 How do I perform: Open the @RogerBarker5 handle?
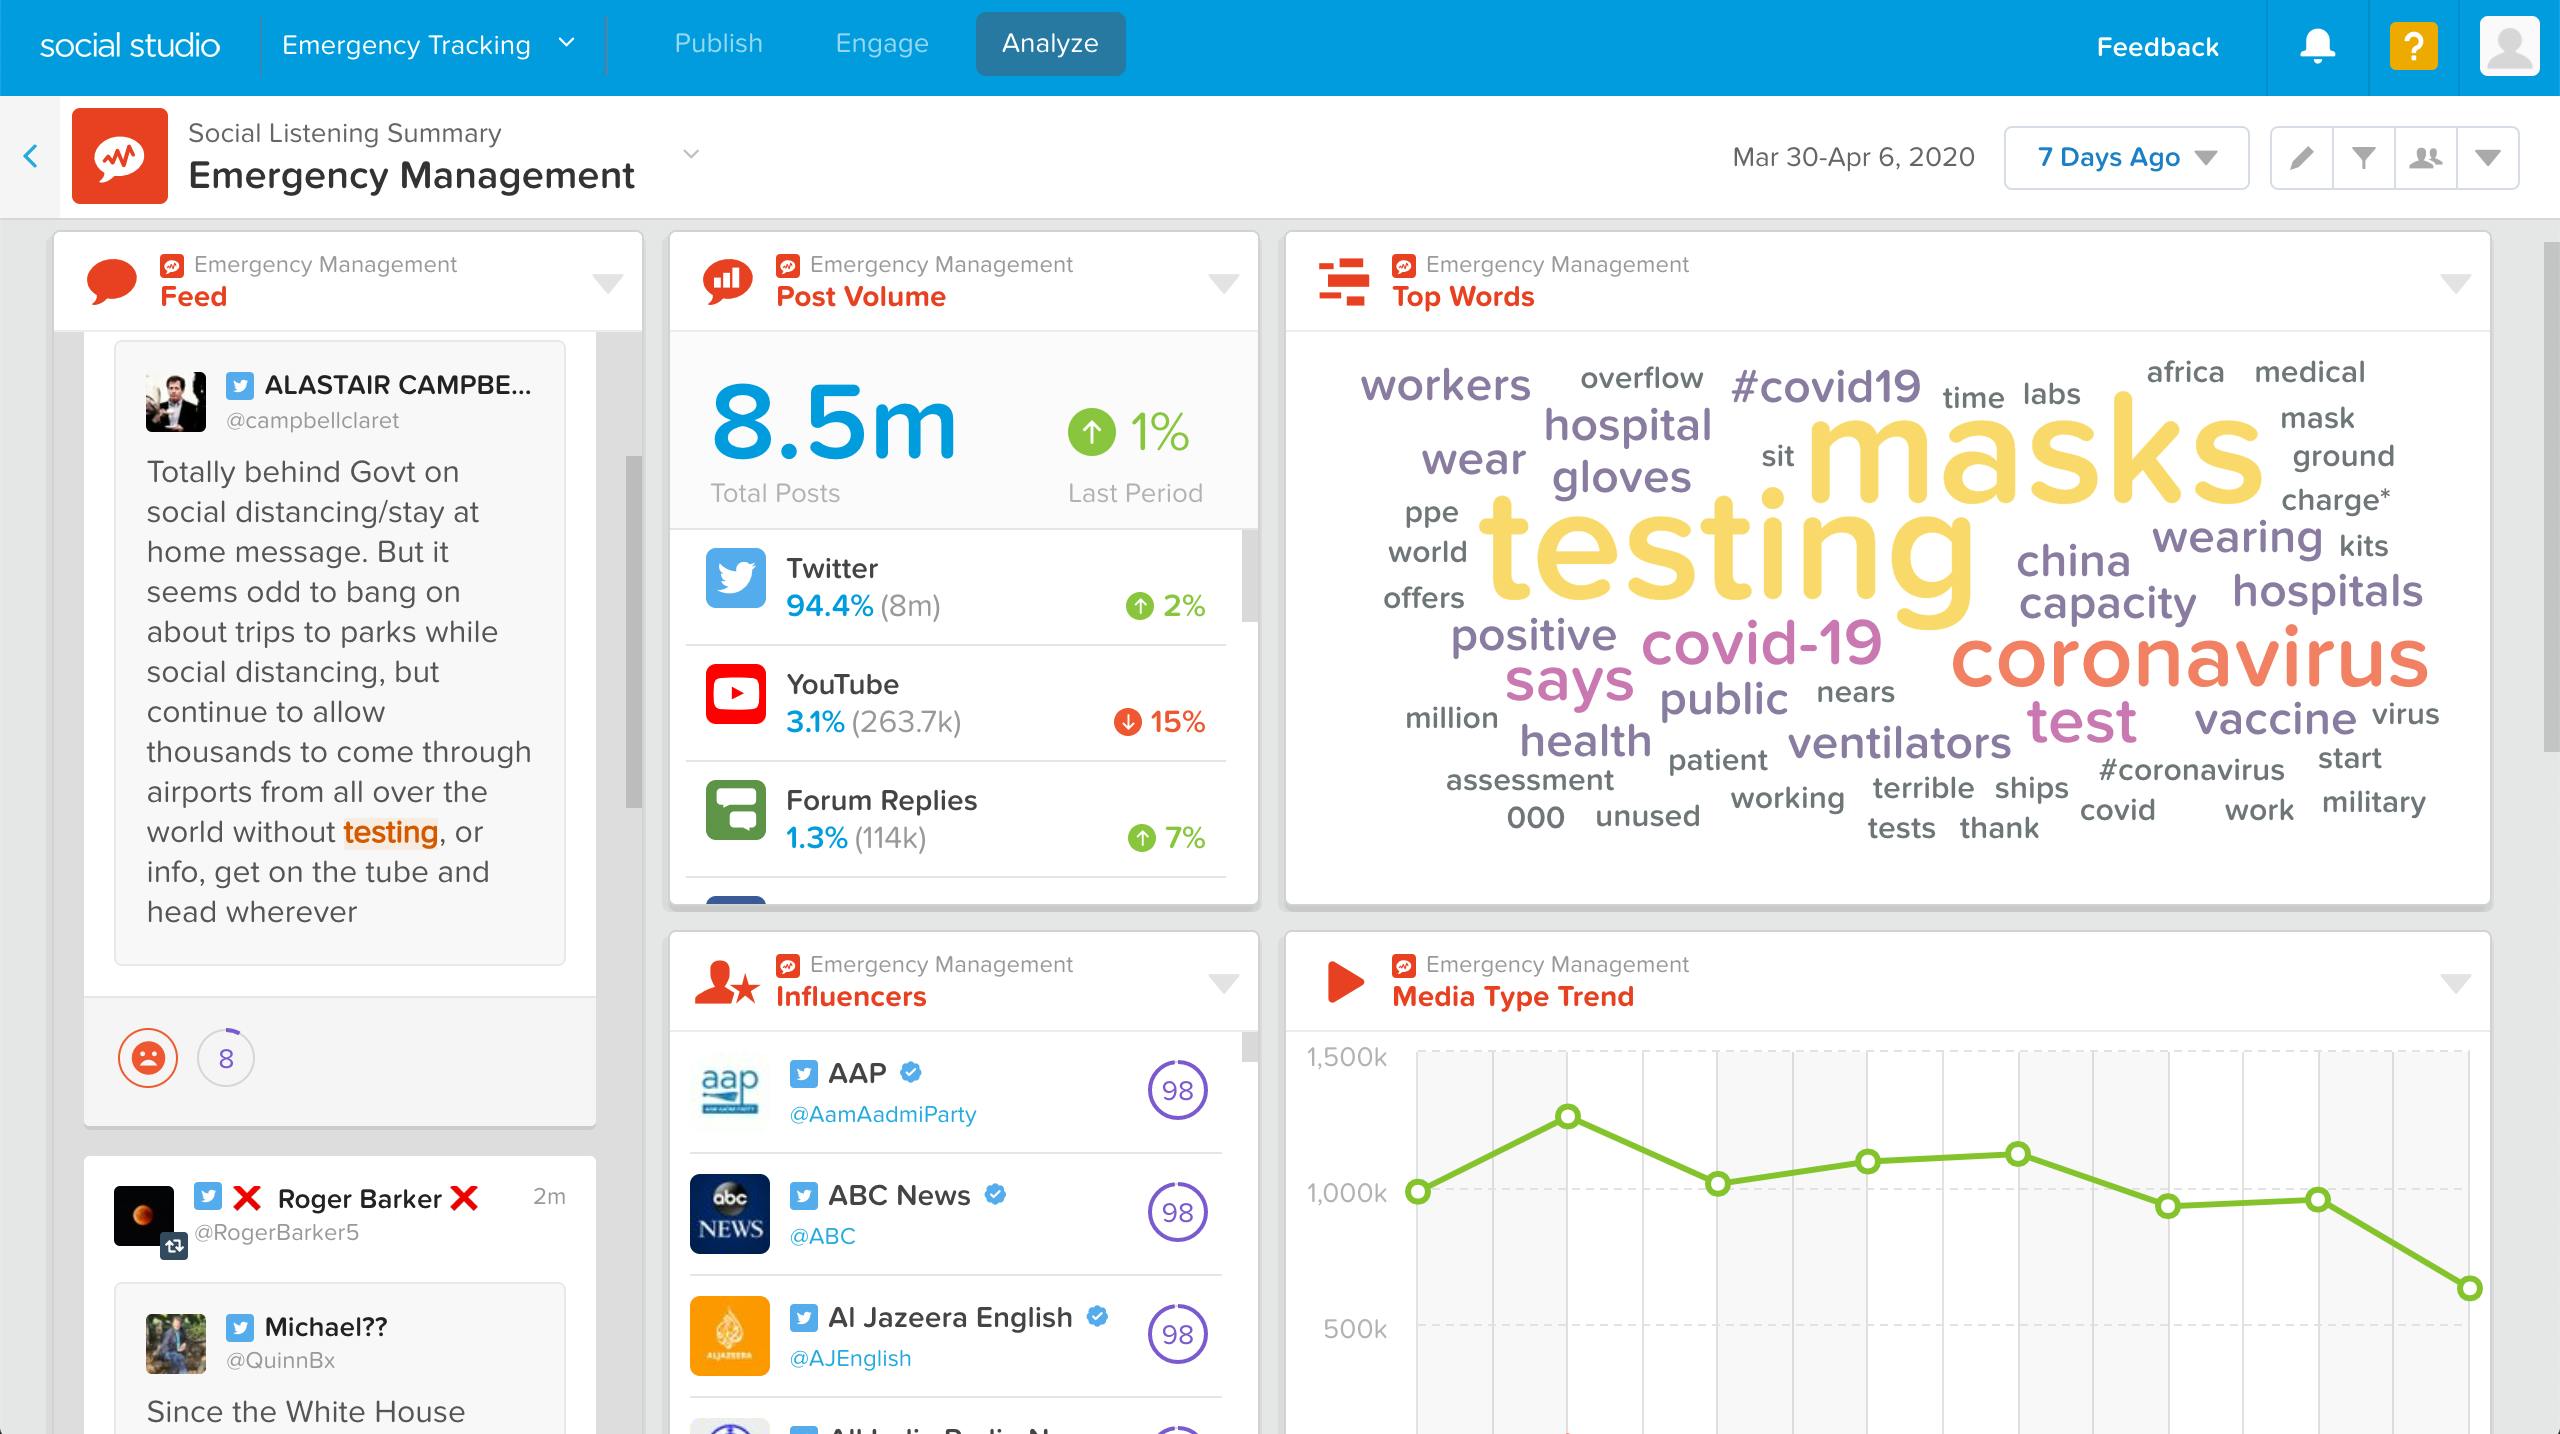click(x=276, y=1233)
